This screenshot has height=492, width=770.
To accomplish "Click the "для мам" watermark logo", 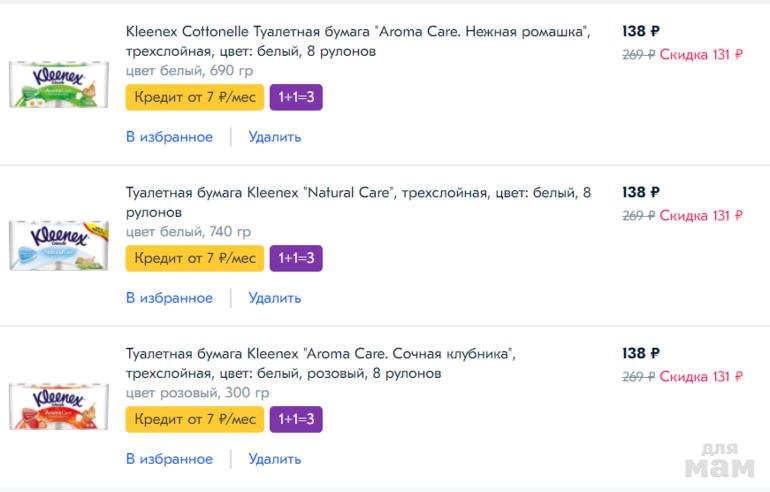I will tap(717, 461).
